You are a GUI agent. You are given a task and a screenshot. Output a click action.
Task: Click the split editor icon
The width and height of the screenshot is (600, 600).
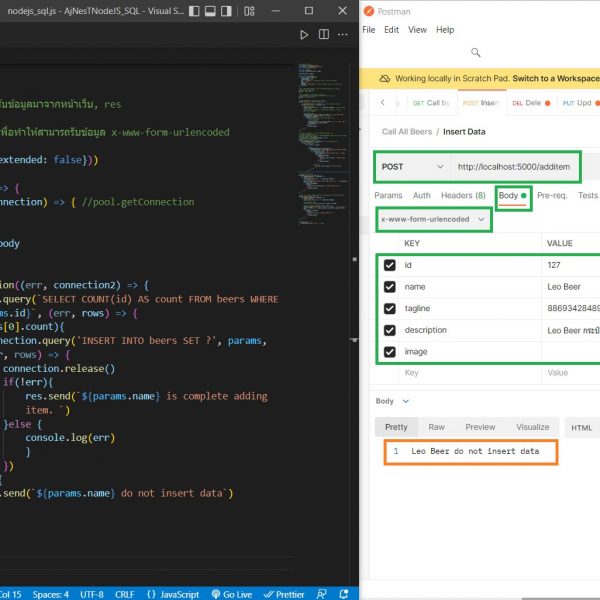tap(324, 35)
